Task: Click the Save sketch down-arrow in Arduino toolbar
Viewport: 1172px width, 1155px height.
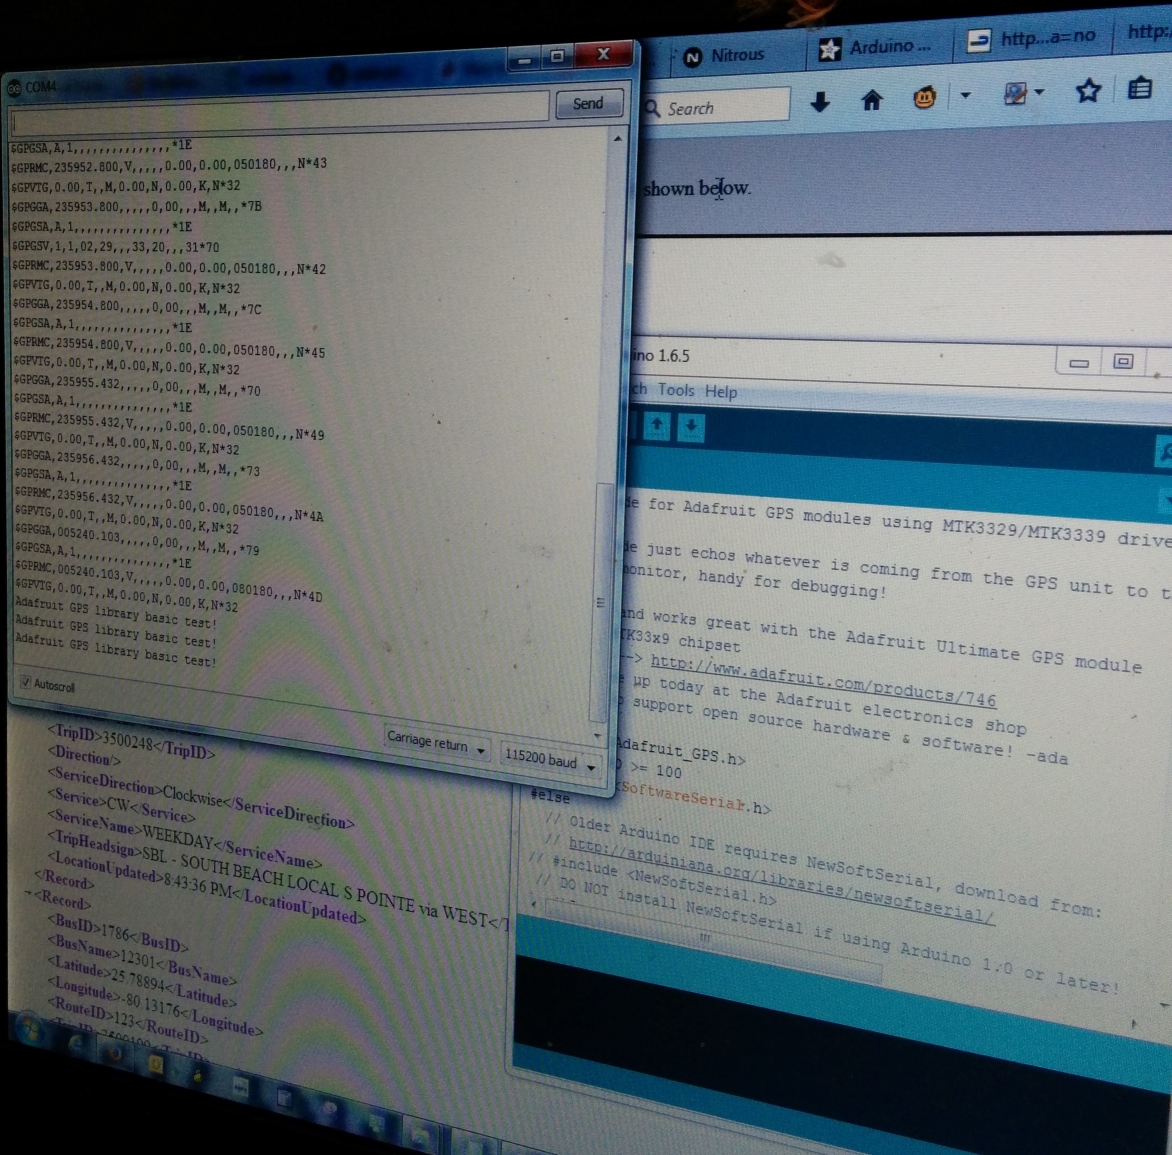Action: [x=690, y=427]
